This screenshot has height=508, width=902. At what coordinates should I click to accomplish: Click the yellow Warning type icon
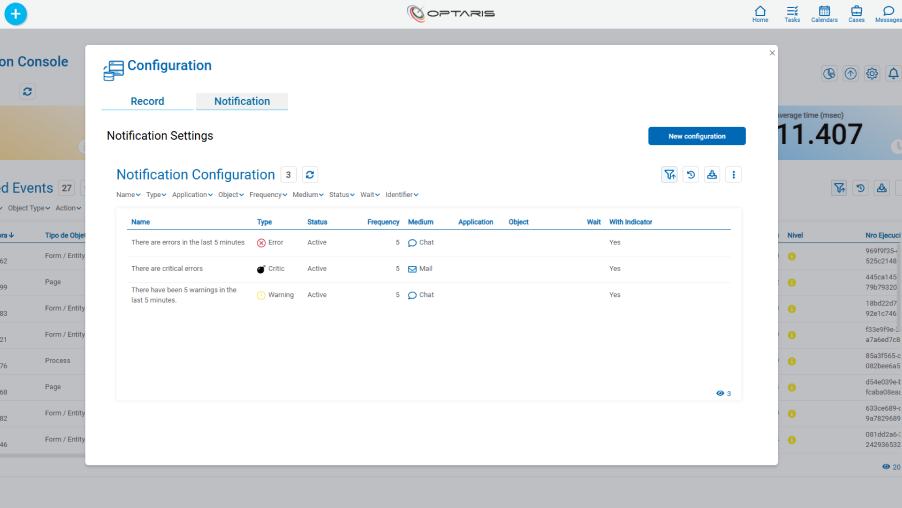pos(261,295)
